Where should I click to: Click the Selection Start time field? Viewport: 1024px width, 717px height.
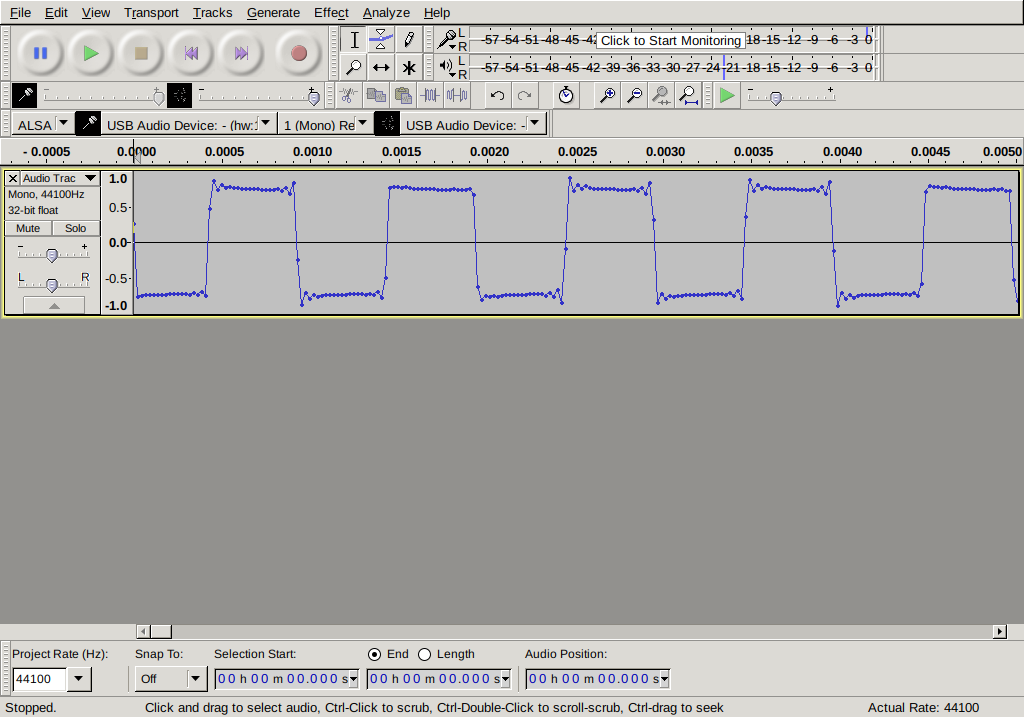(x=285, y=679)
